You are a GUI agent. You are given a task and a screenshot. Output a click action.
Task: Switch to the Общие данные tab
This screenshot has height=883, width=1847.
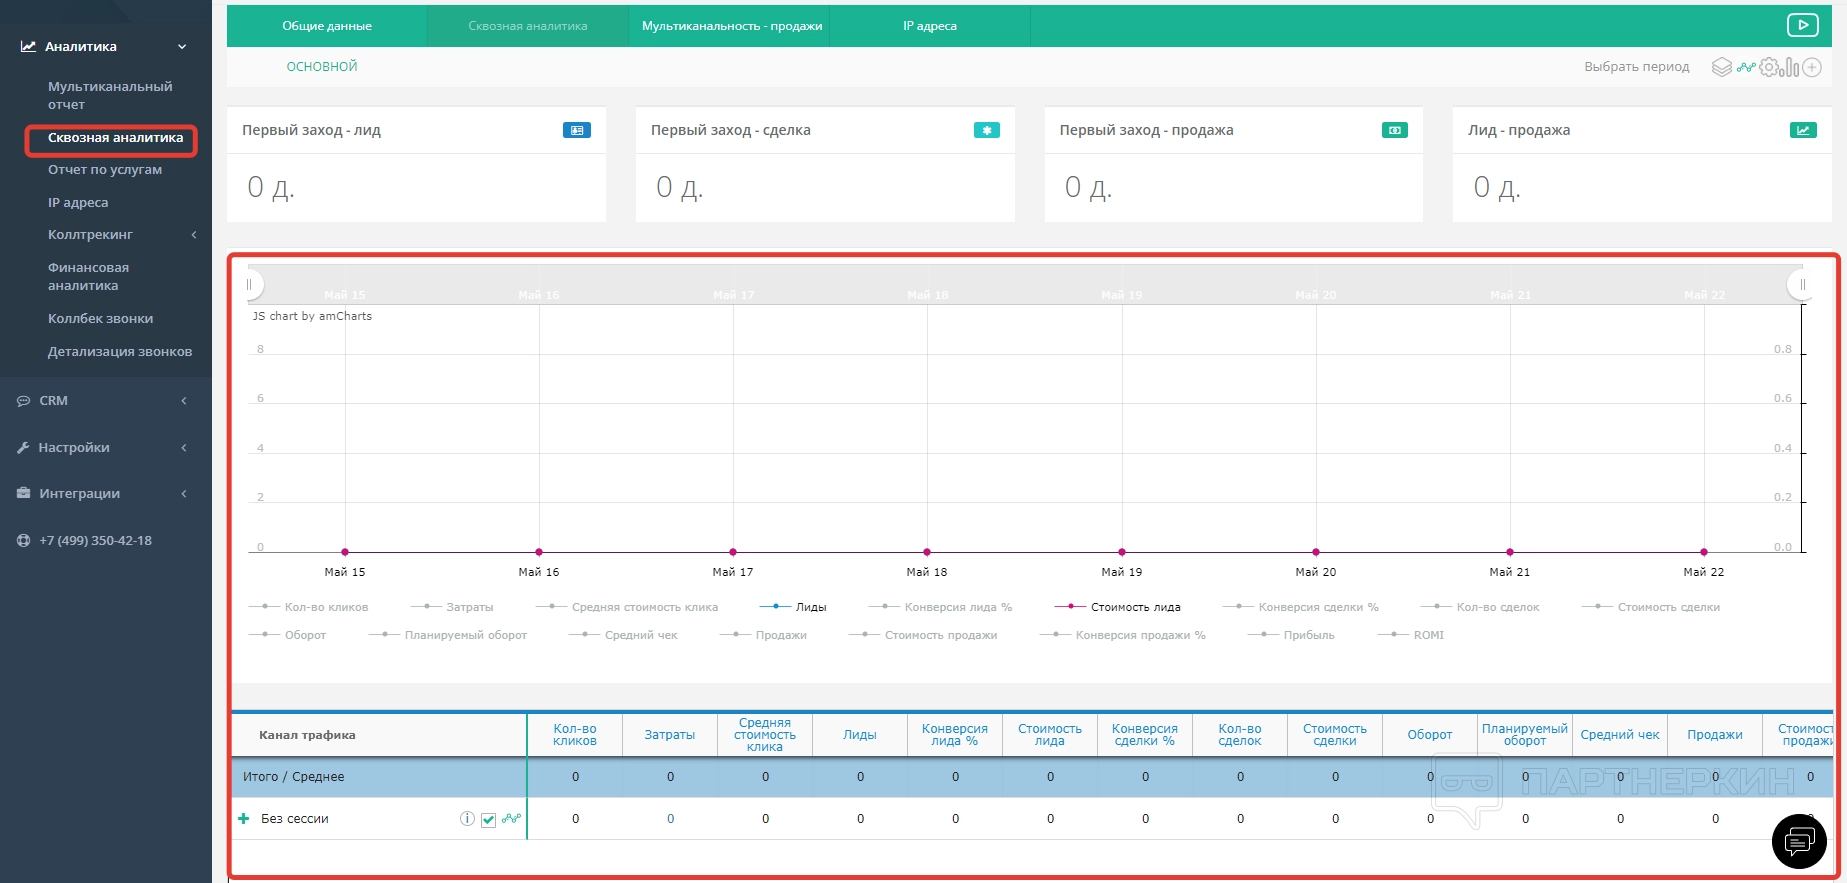(x=327, y=26)
